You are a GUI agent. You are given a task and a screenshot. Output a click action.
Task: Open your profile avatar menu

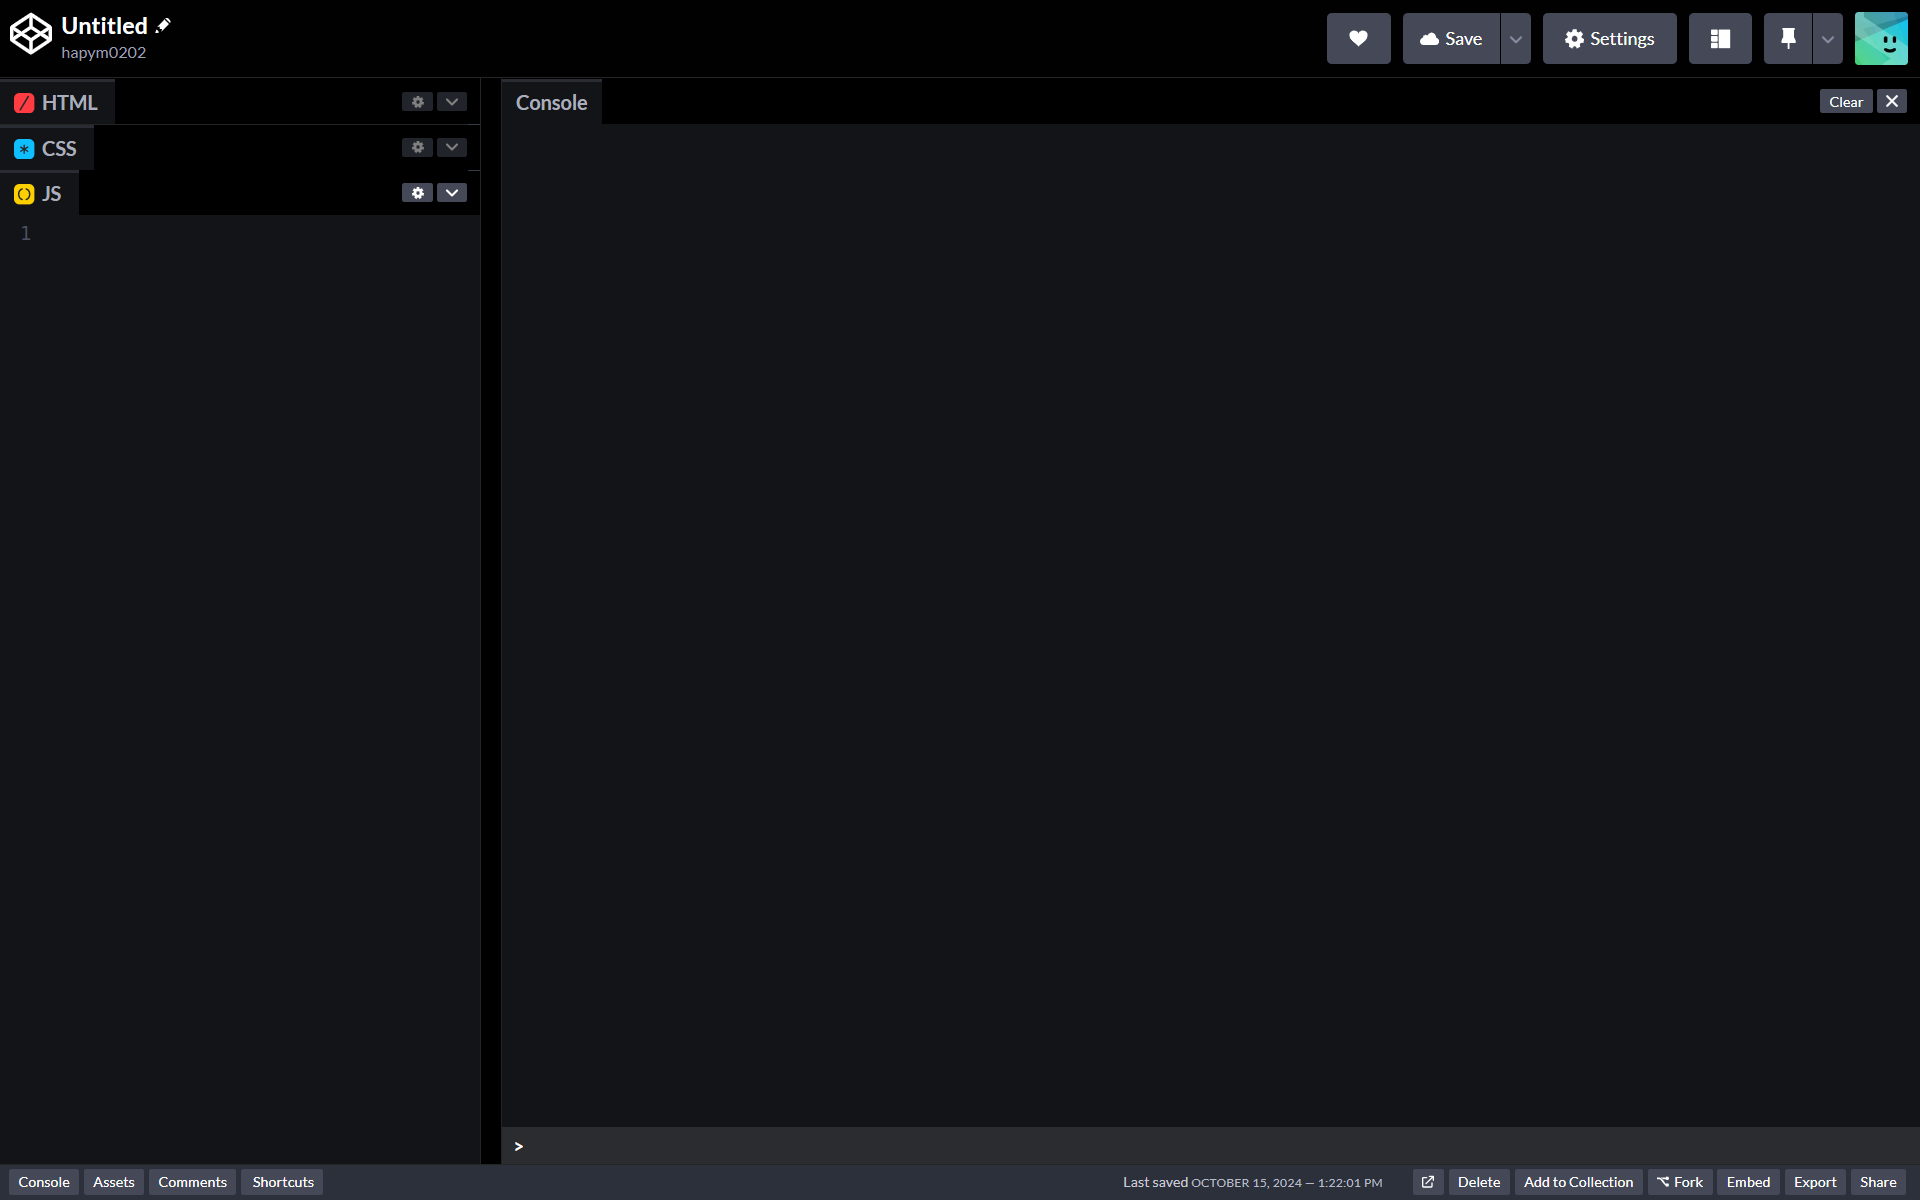[x=1881, y=38]
